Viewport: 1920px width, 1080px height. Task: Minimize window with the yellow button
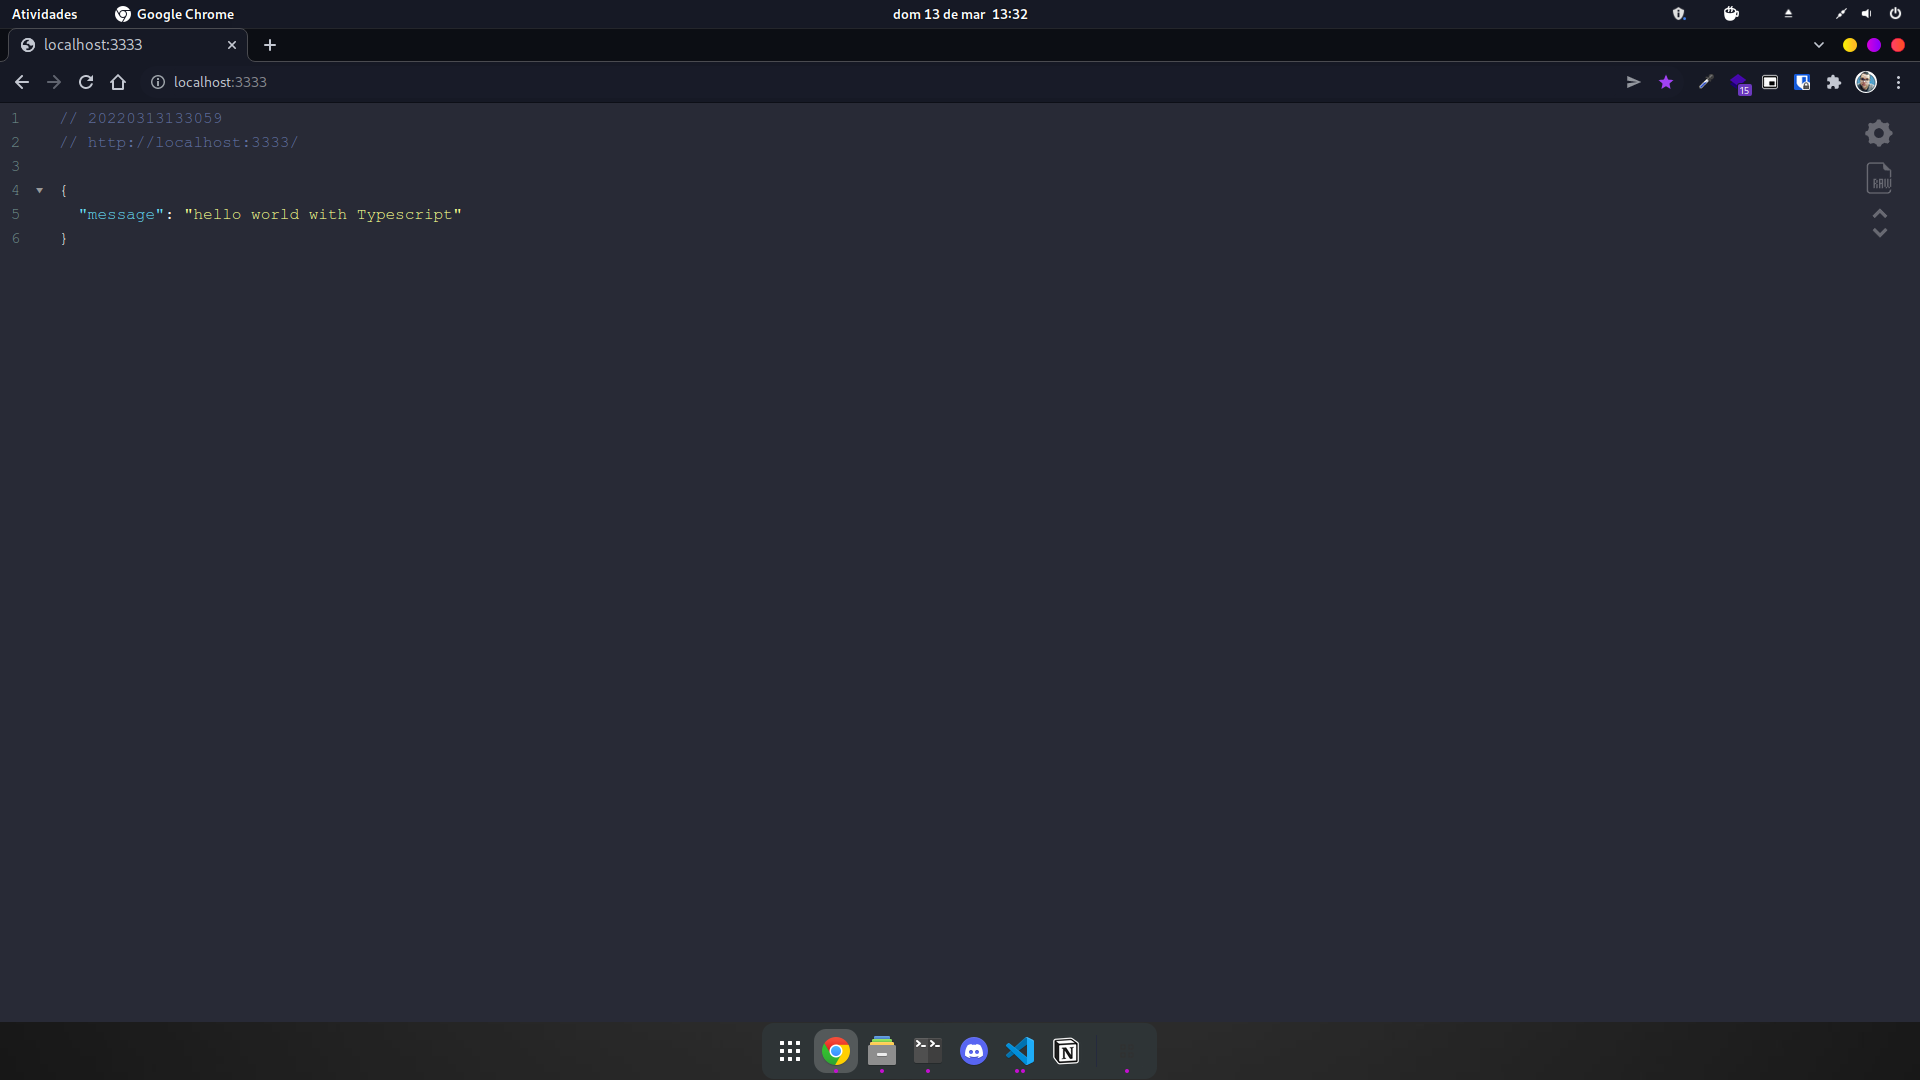pos(1850,45)
